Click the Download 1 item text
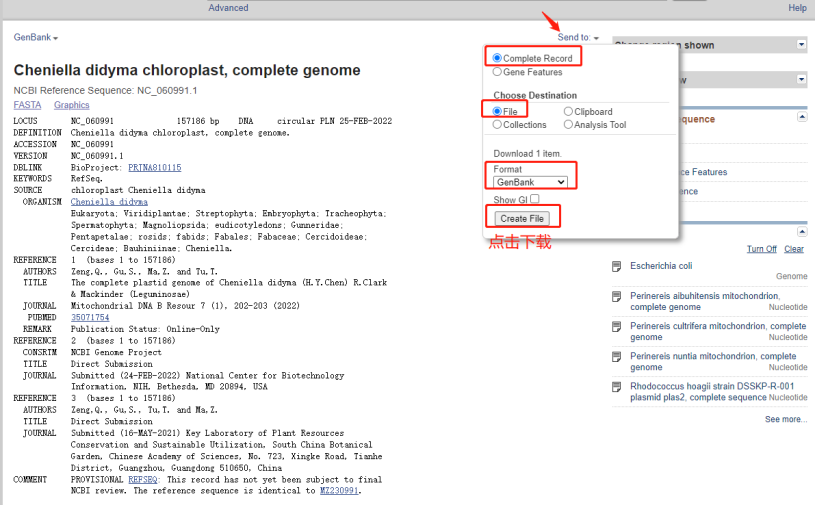Viewport: 816px width, 506px height. [527, 154]
